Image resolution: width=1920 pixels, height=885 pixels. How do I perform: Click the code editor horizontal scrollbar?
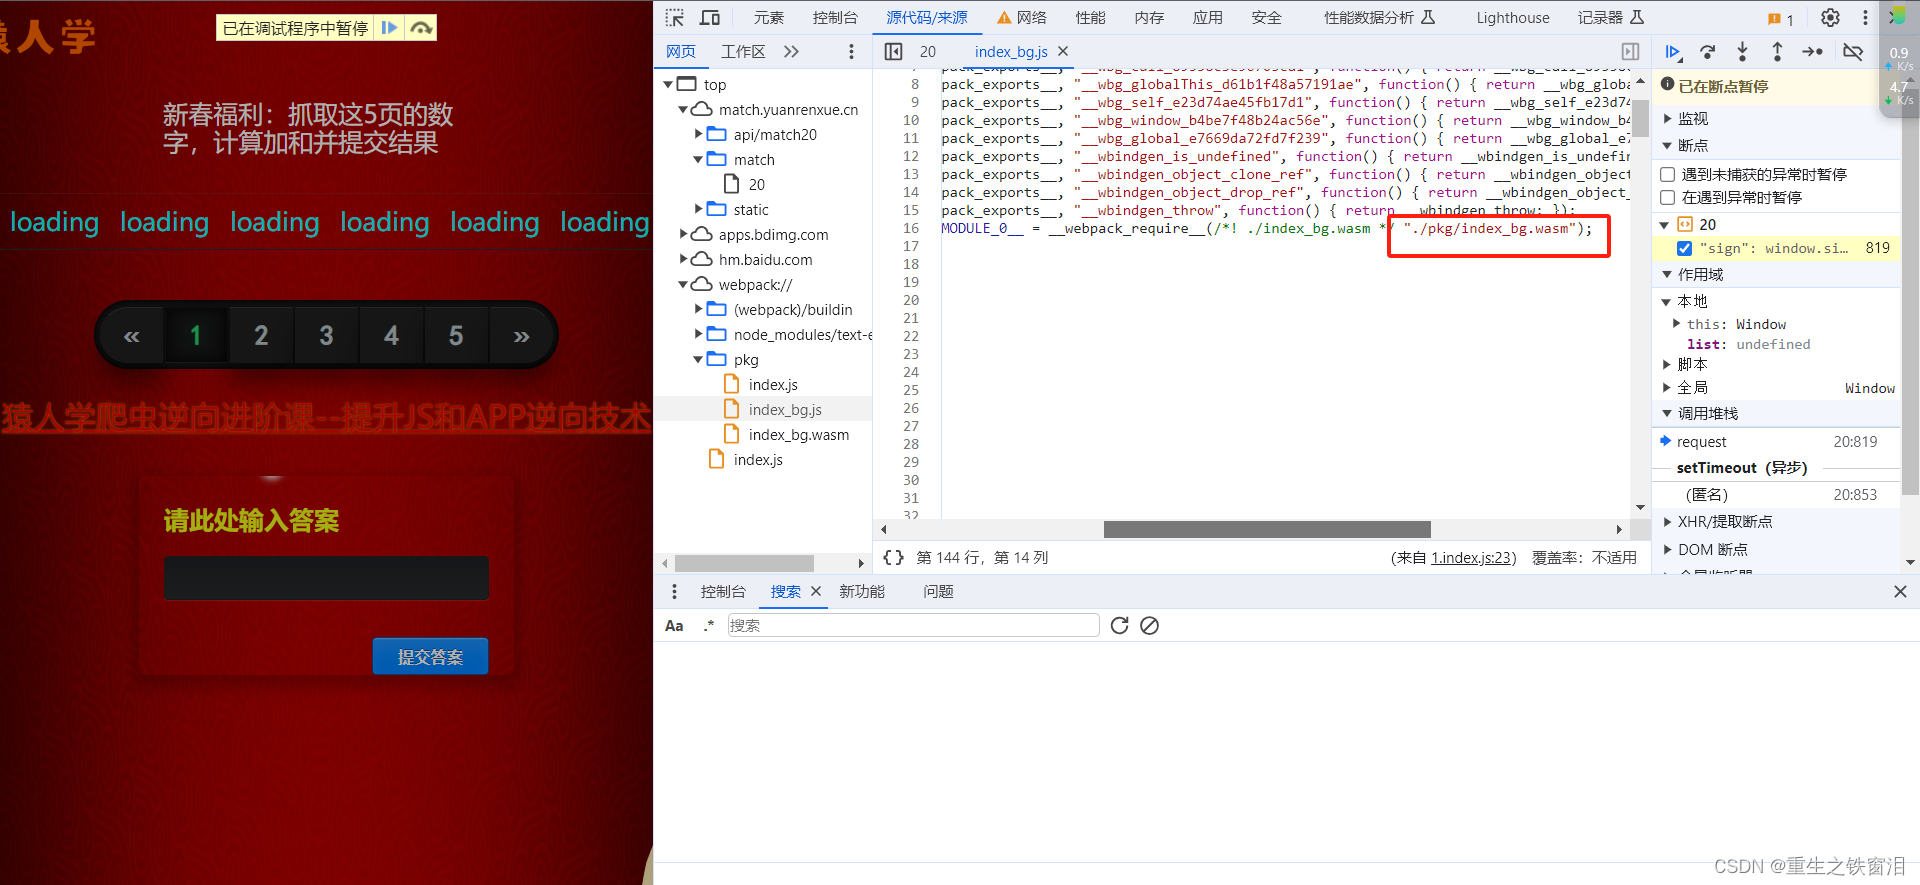click(1266, 529)
